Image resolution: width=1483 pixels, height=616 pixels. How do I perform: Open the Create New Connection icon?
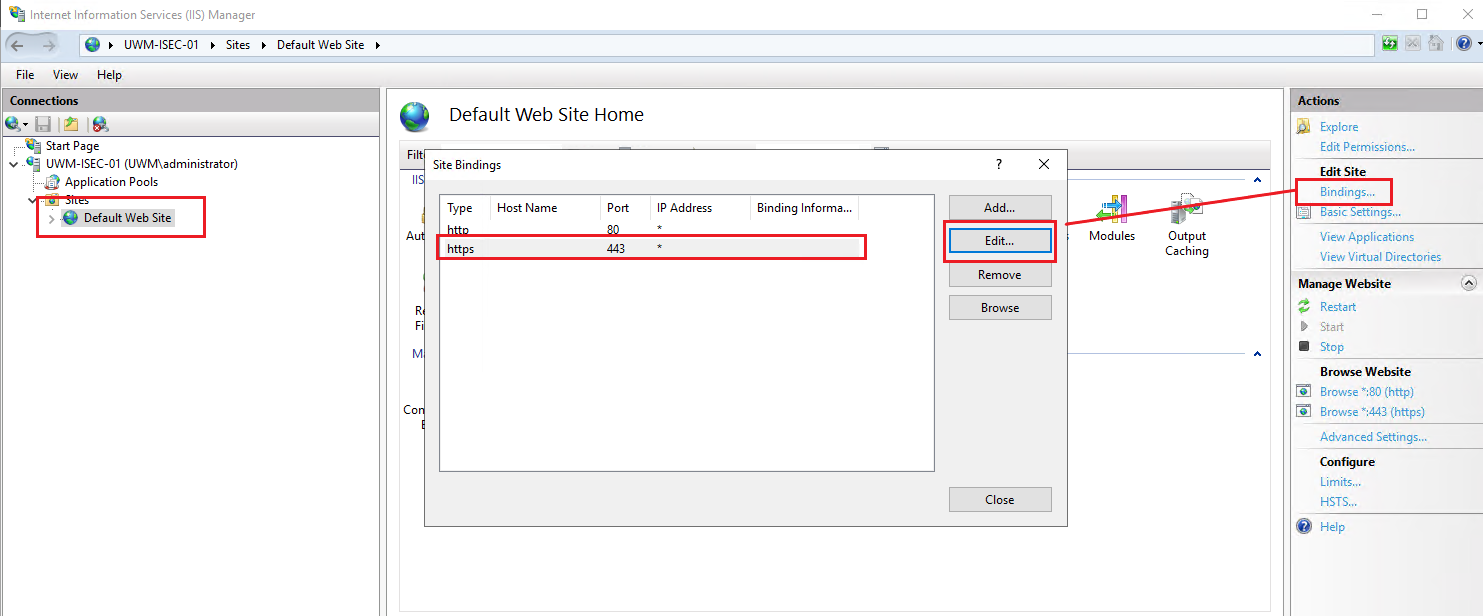click(x=15, y=123)
